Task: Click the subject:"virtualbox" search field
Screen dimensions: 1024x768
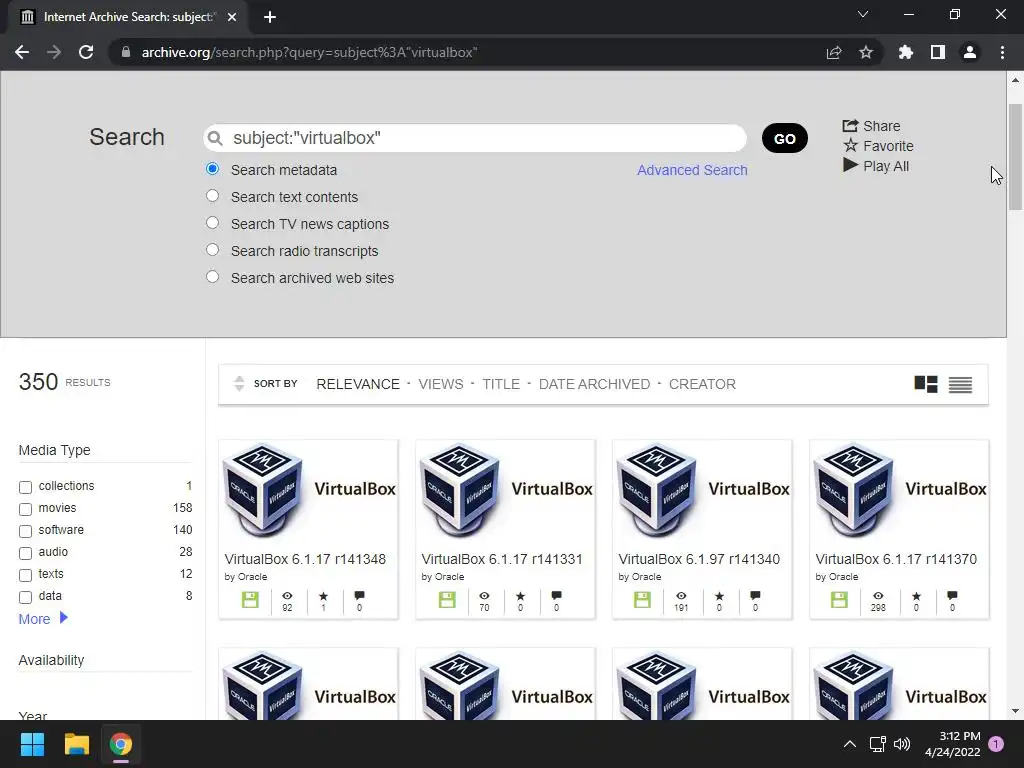Action: (x=475, y=138)
